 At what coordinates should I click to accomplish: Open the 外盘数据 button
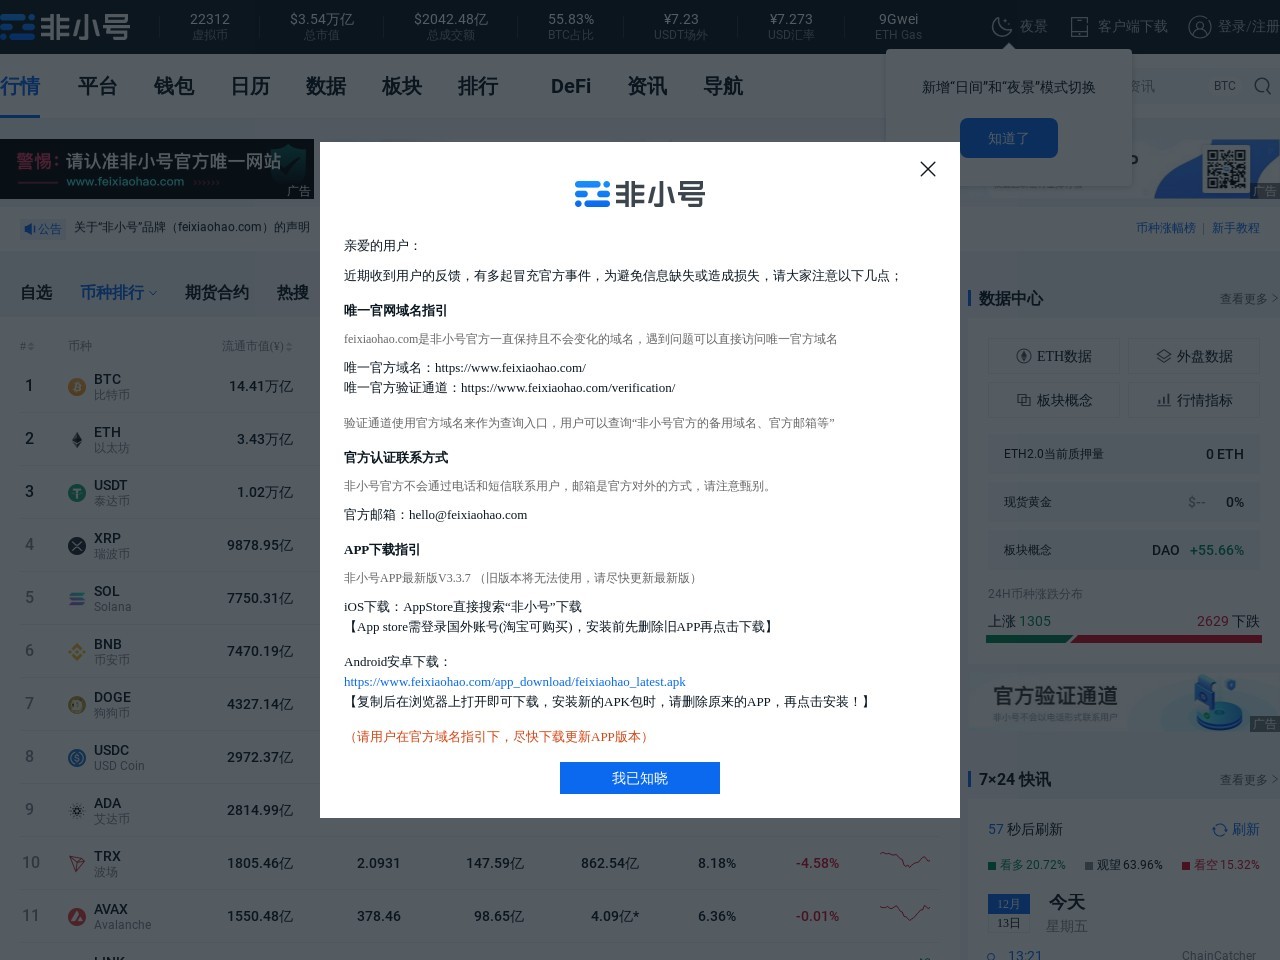pos(1195,356)
